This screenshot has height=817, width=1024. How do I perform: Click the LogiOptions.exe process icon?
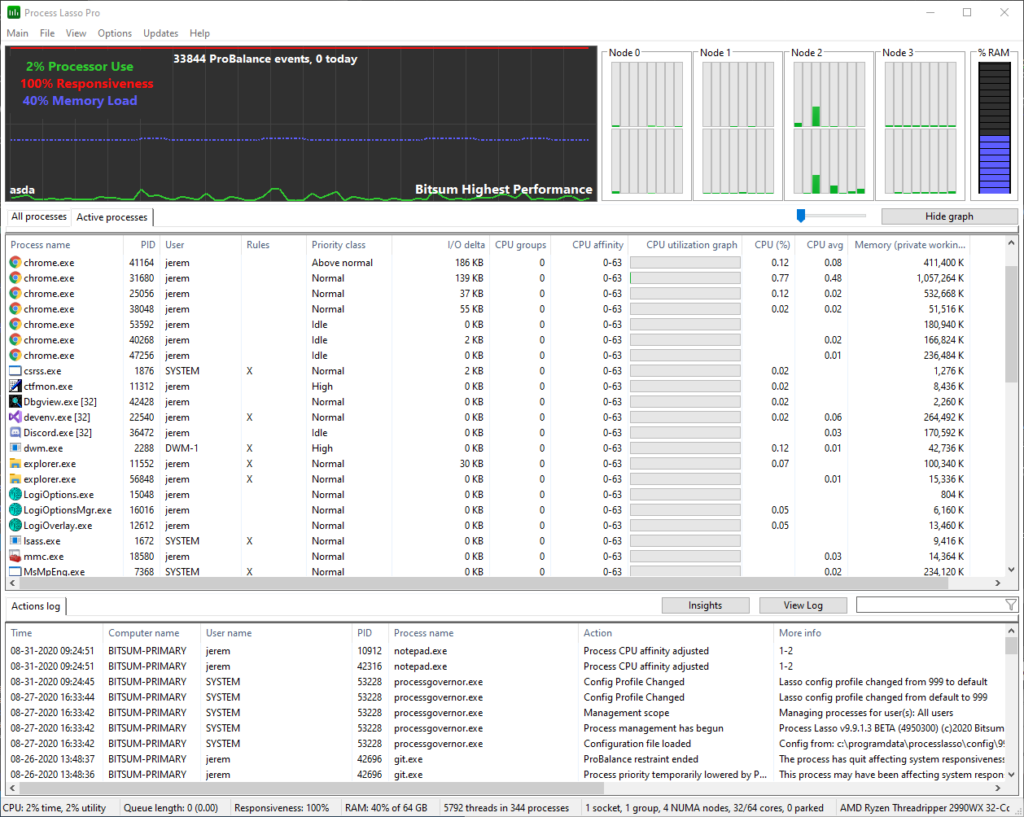click(13, 494)
